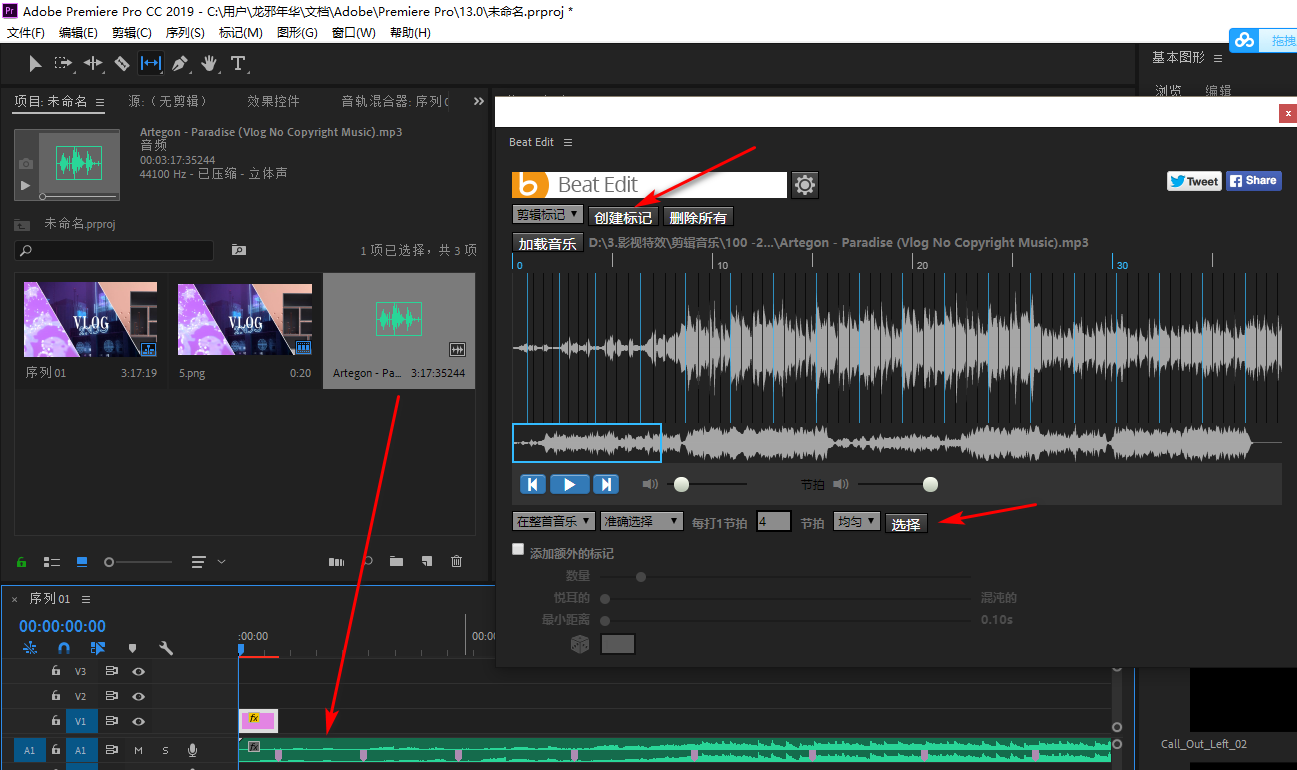The width and height of the screenshot is (1297, 770).
Task: Solo the A1 audio track
Action: (x=165, y=750)
